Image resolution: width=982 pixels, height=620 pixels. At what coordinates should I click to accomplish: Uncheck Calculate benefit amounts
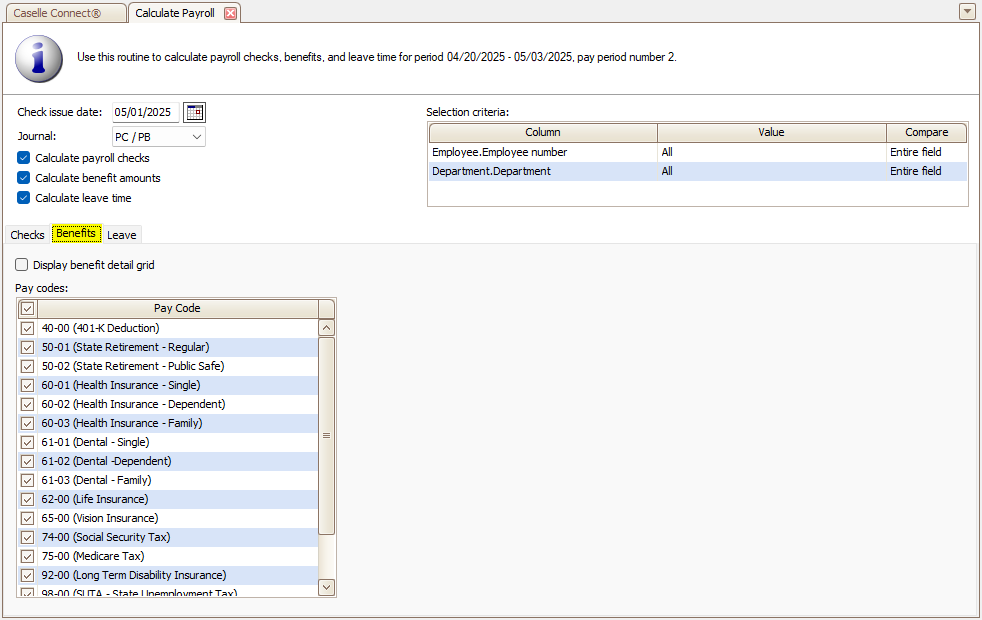[x=23, y=178]
